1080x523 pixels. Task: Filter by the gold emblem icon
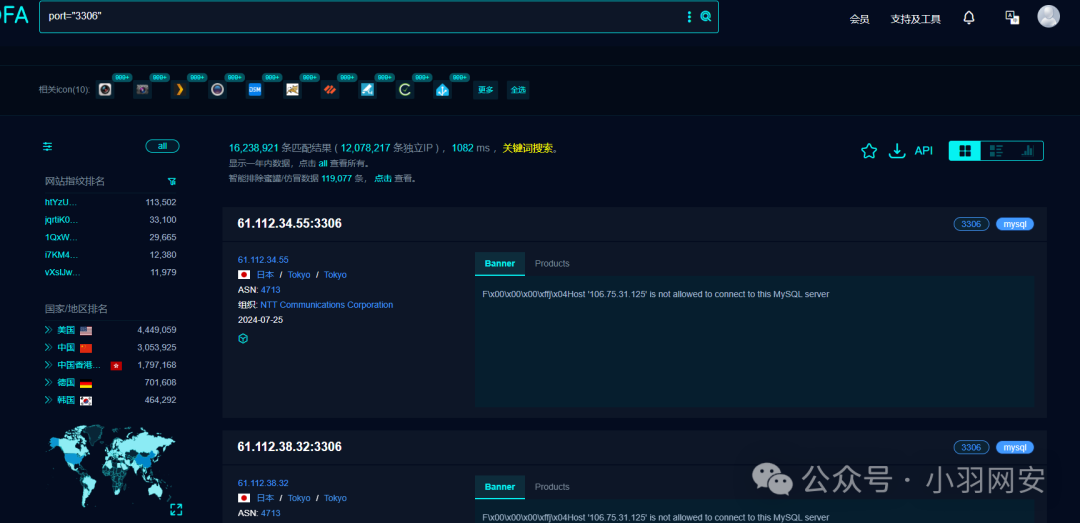tap(293, 90)
